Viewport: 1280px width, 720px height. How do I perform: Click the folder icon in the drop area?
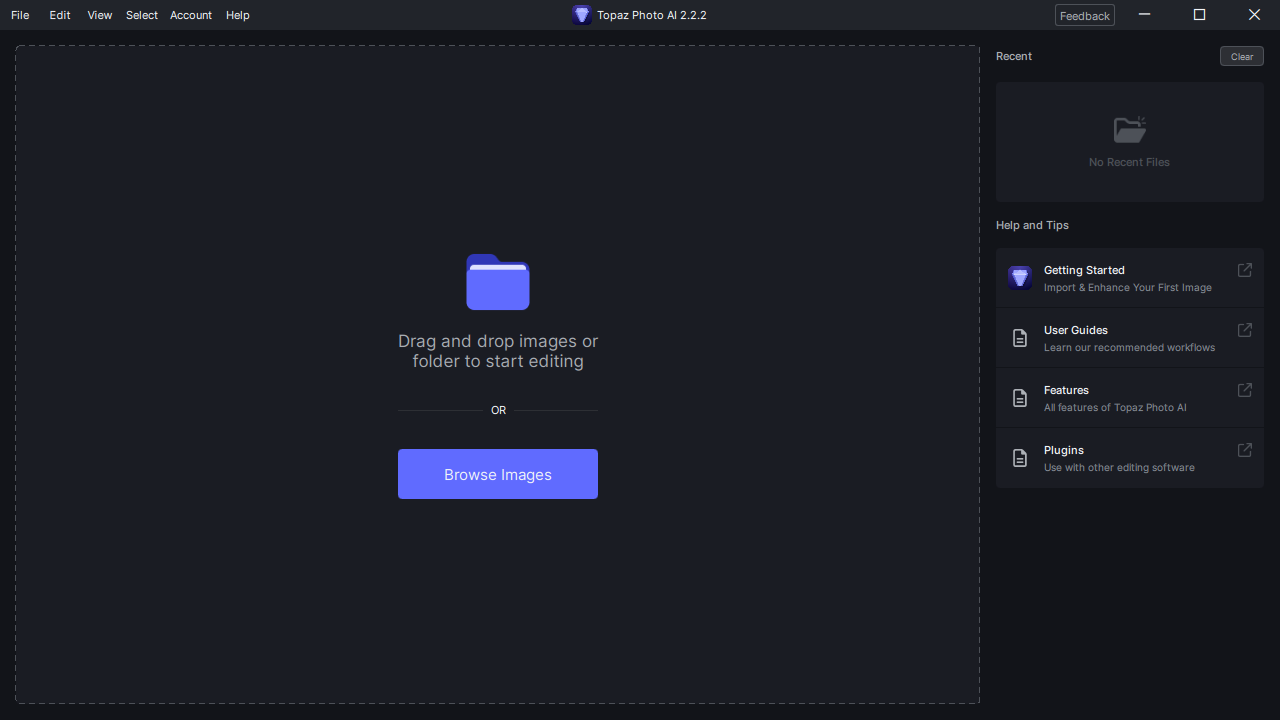[498, 282]
